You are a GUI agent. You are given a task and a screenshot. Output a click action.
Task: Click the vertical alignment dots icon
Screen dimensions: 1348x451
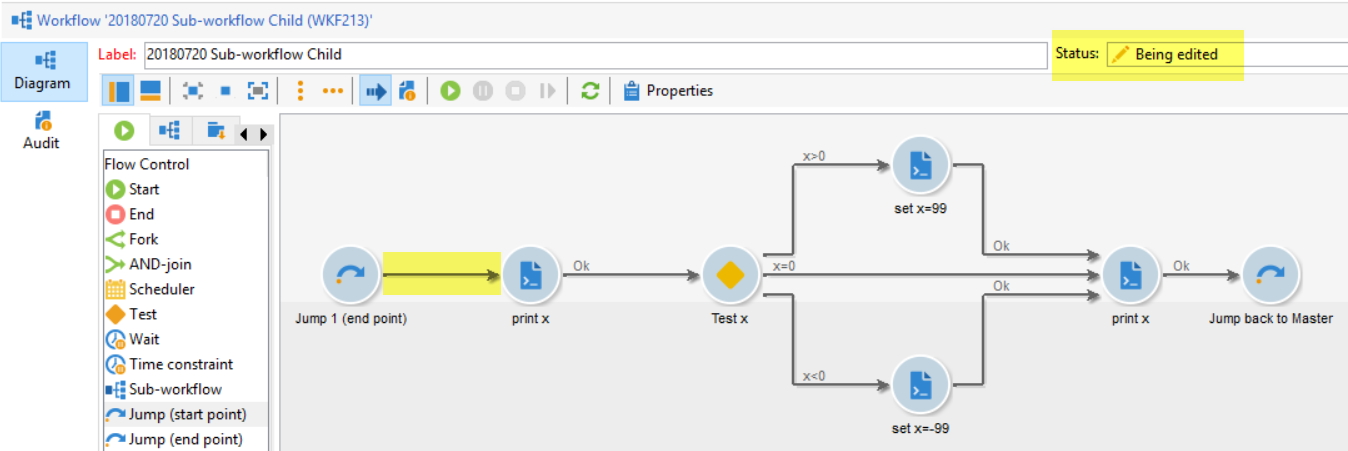[300, 91]
